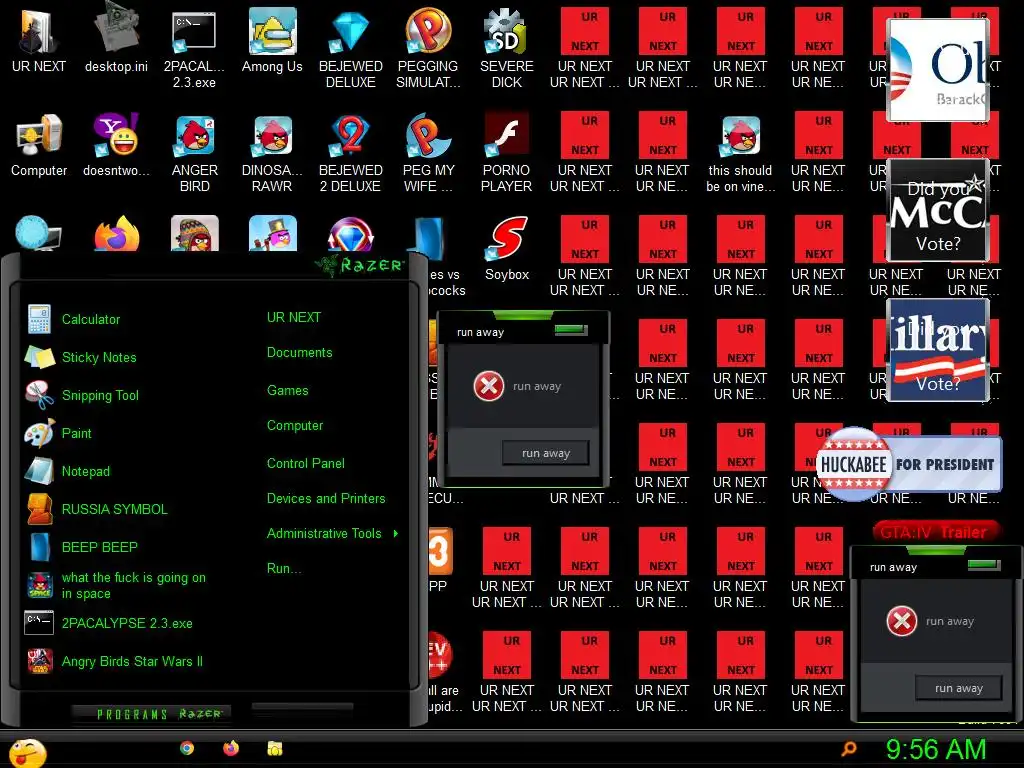The width and height of the screenshot is (1024, 768).
Task: Open the PEGGING SIMULAT... desktop icon
Action: pyautogui.click(x=428, y=48)
